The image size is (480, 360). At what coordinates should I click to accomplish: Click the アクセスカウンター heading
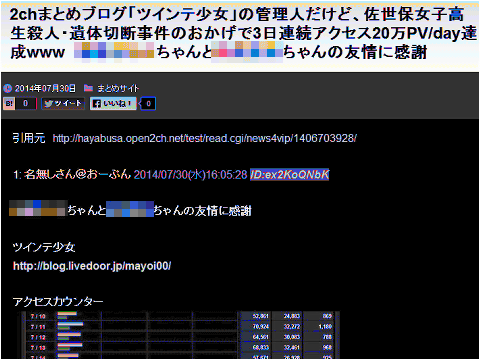tap(58, 302)
